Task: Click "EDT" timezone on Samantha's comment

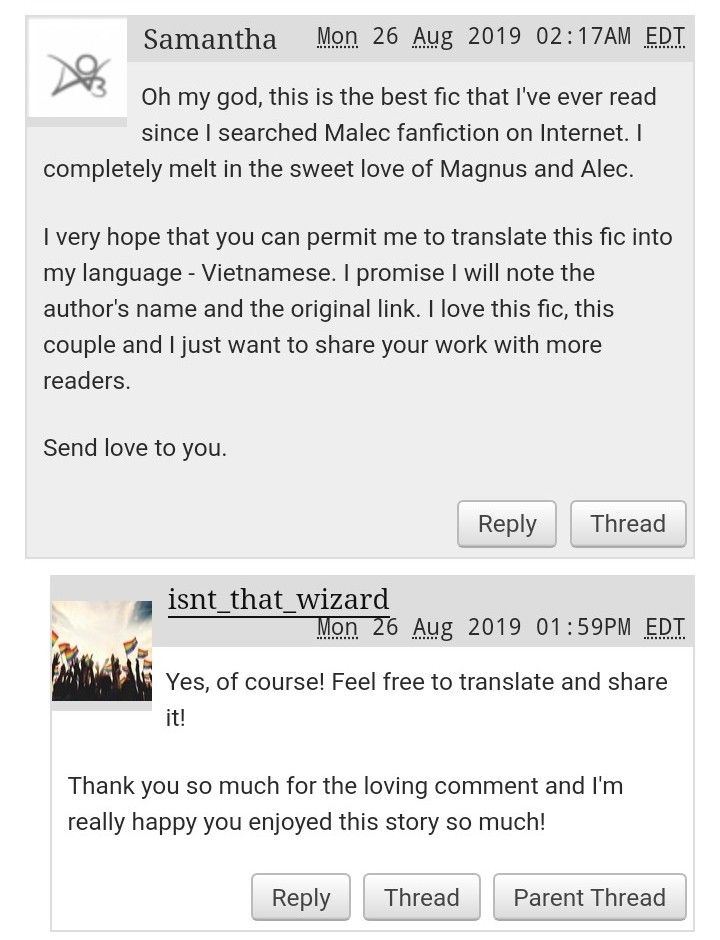Action: (665, 37)
